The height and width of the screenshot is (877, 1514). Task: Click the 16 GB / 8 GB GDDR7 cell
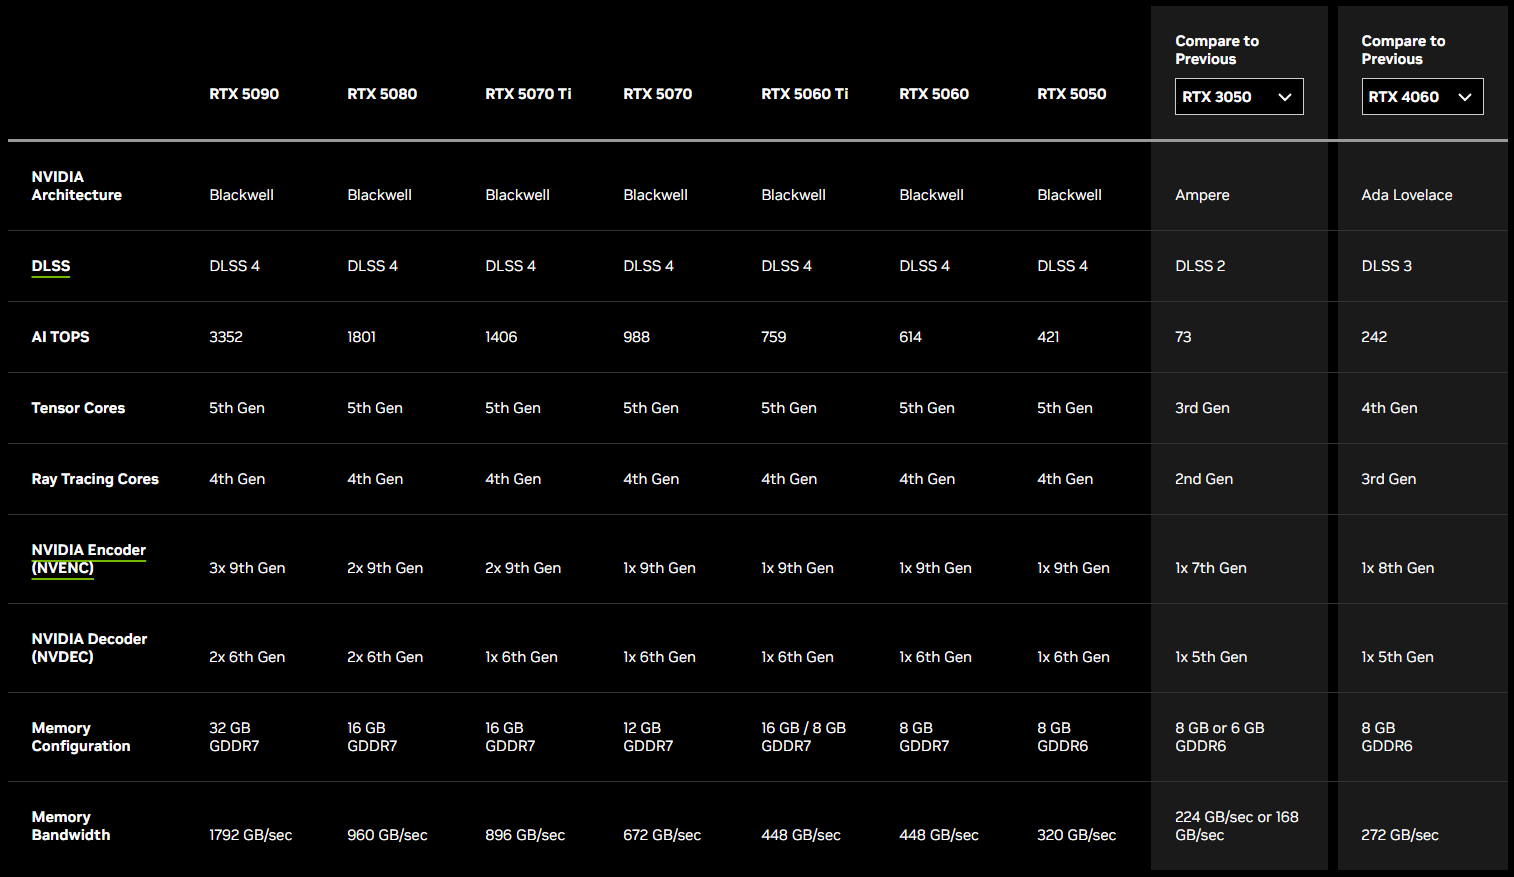pos(803,737)
